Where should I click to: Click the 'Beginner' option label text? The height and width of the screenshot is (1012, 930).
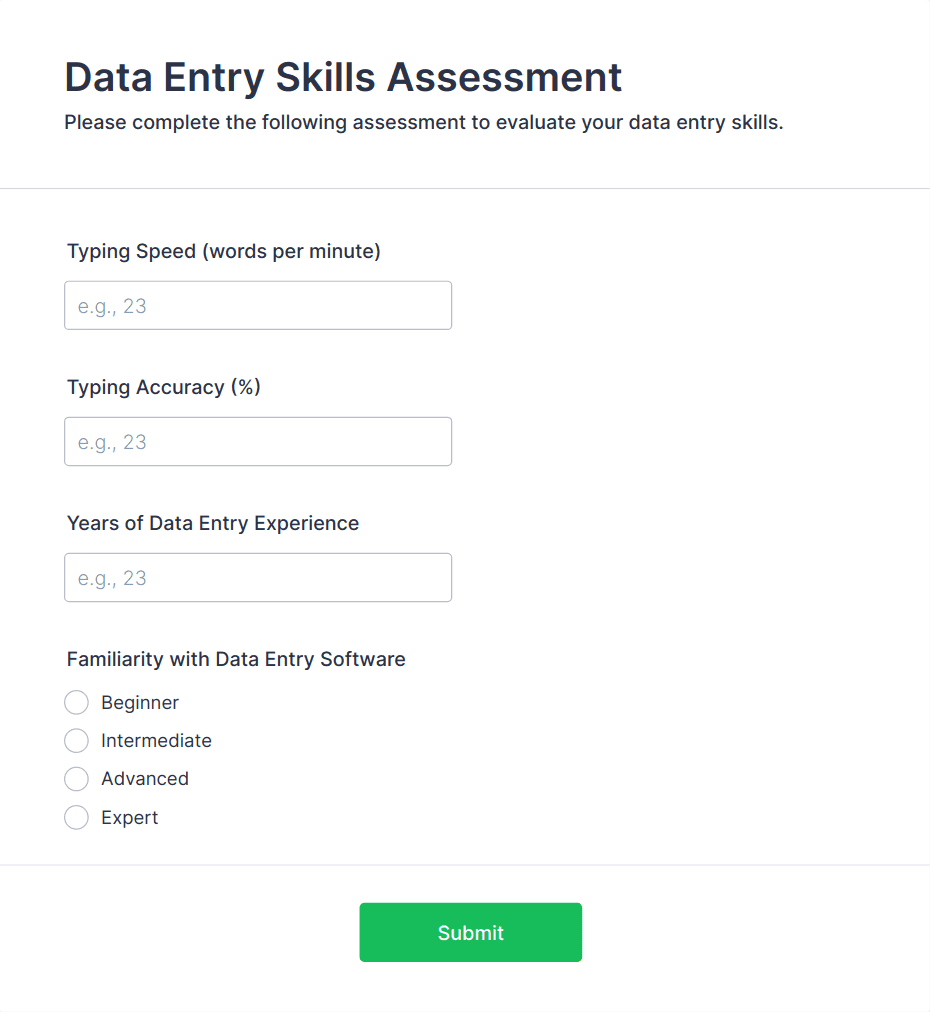click(139, 702)
